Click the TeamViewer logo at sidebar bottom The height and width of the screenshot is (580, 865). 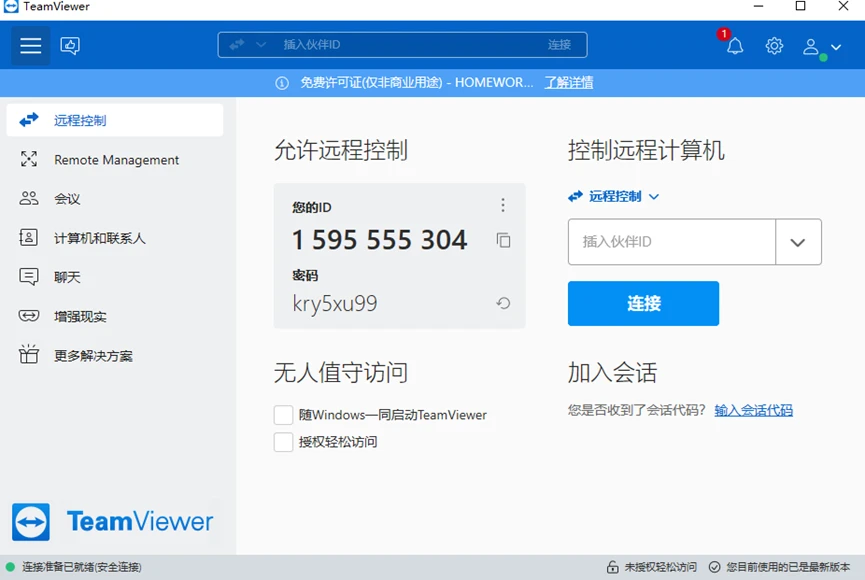click(113, 522)
